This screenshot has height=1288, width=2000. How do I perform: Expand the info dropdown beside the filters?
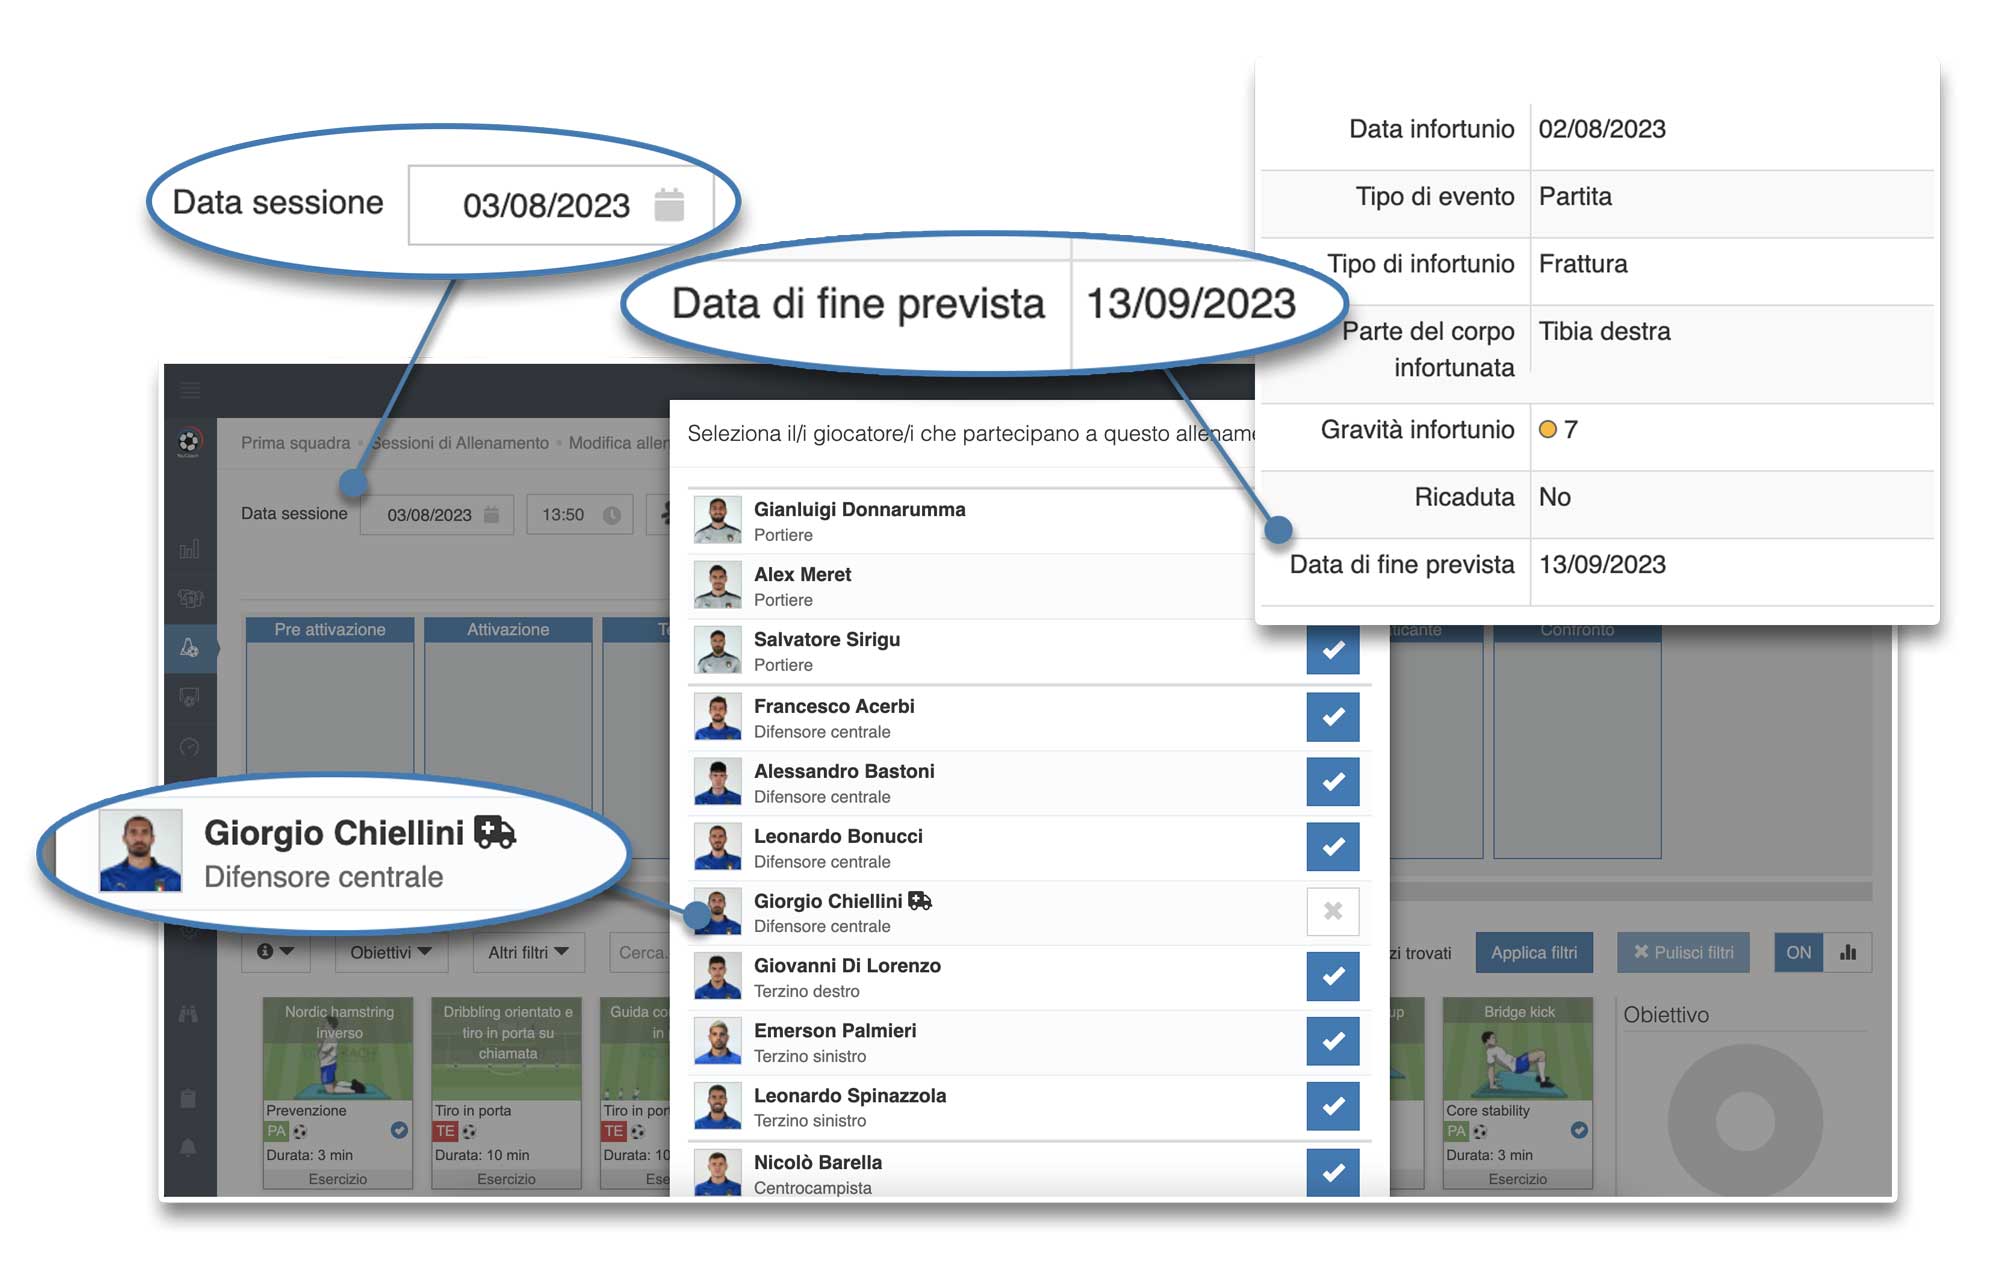pos(275,952)
